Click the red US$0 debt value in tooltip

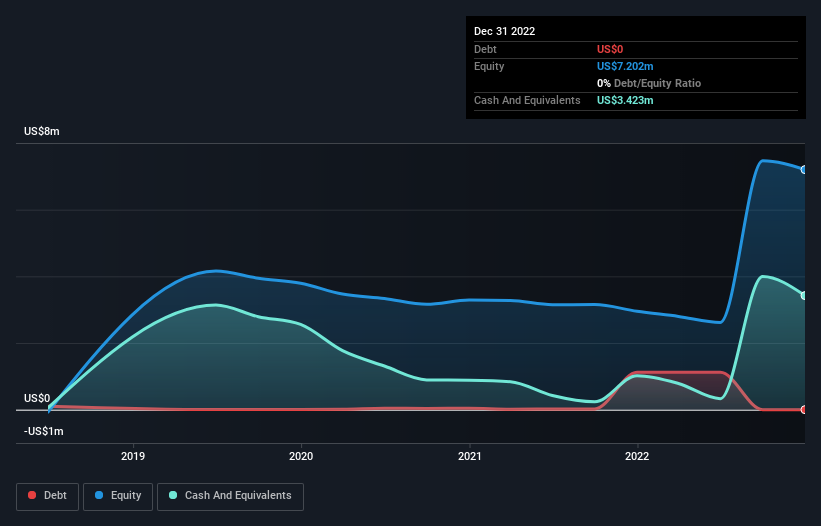coord(610,49)
